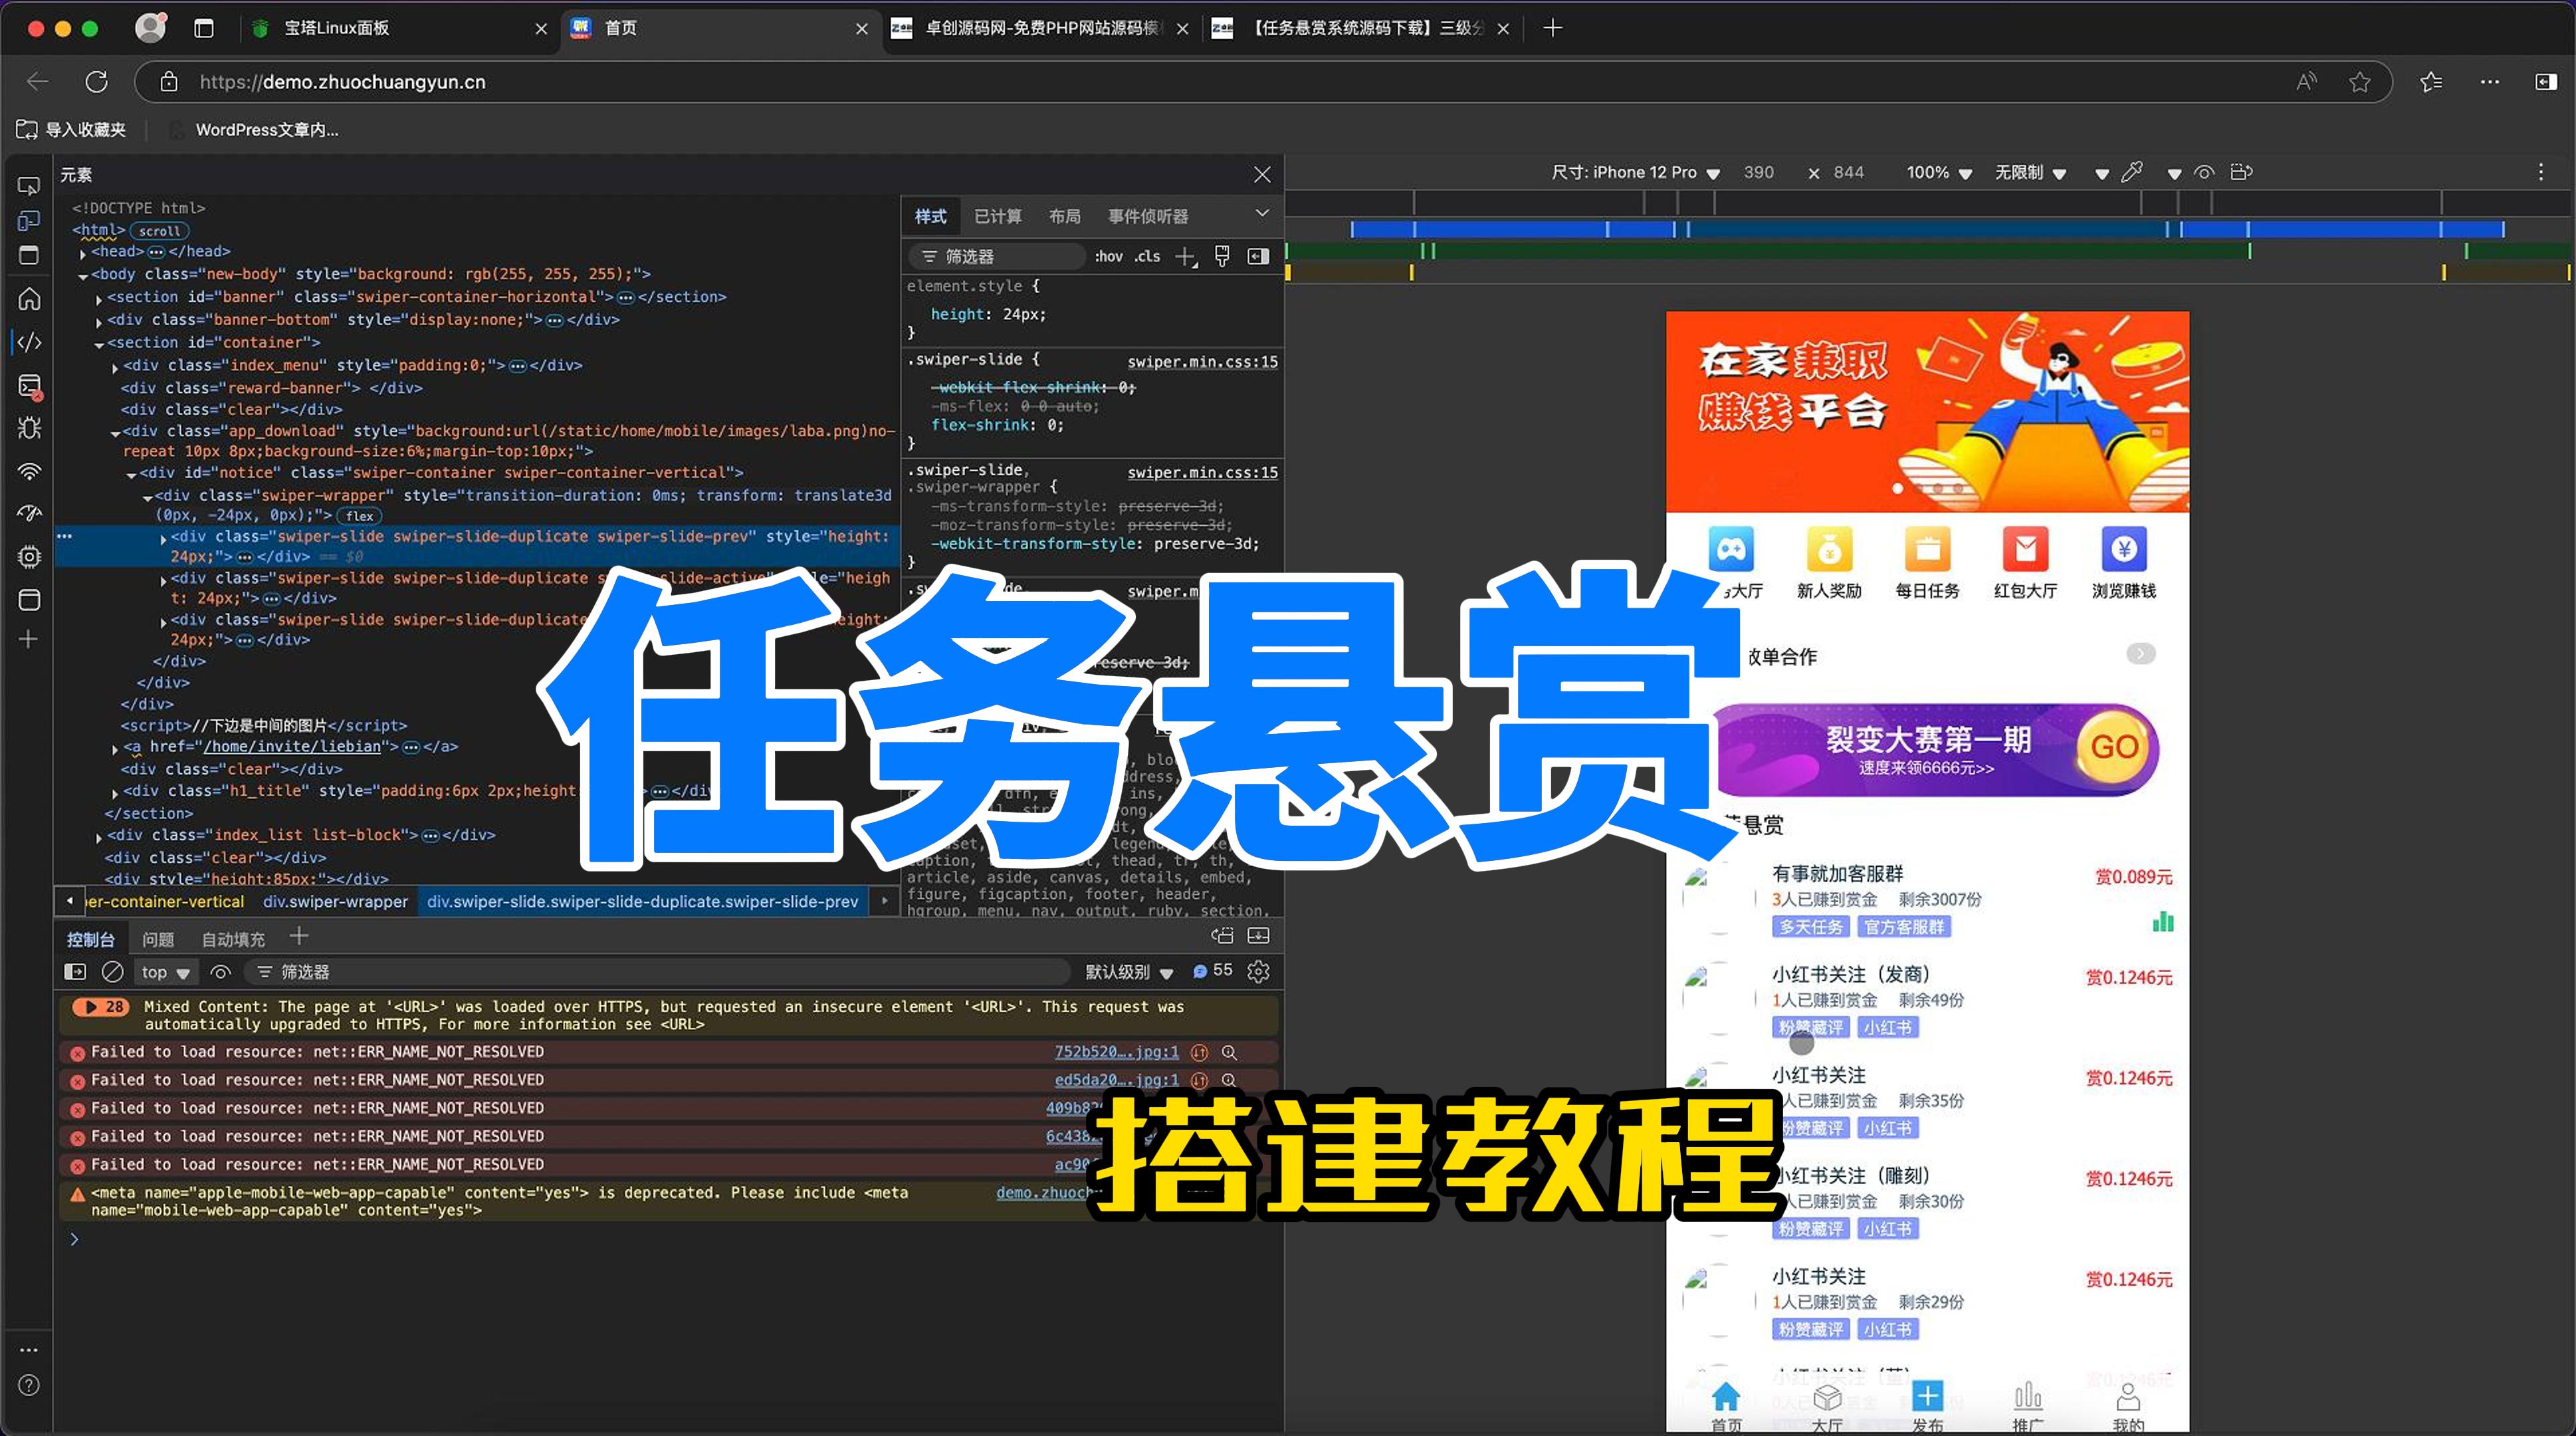
Task: Clear the console with the clear icon
Action: [113, 972]
